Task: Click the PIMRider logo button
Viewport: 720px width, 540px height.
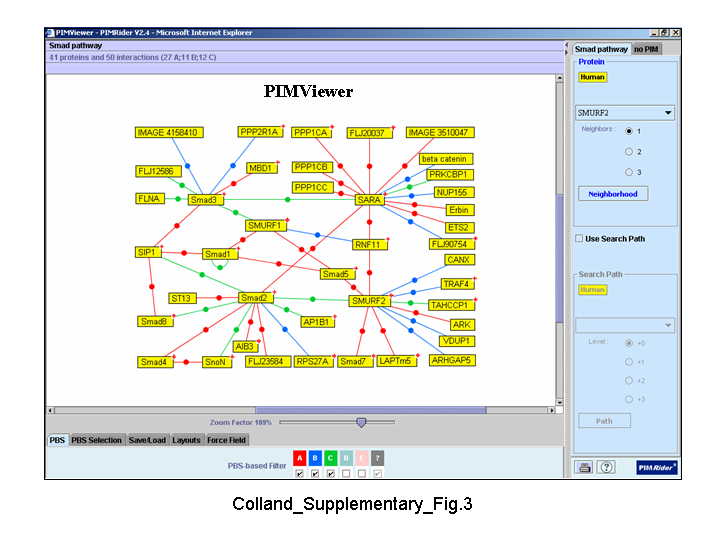Action: 658,467
